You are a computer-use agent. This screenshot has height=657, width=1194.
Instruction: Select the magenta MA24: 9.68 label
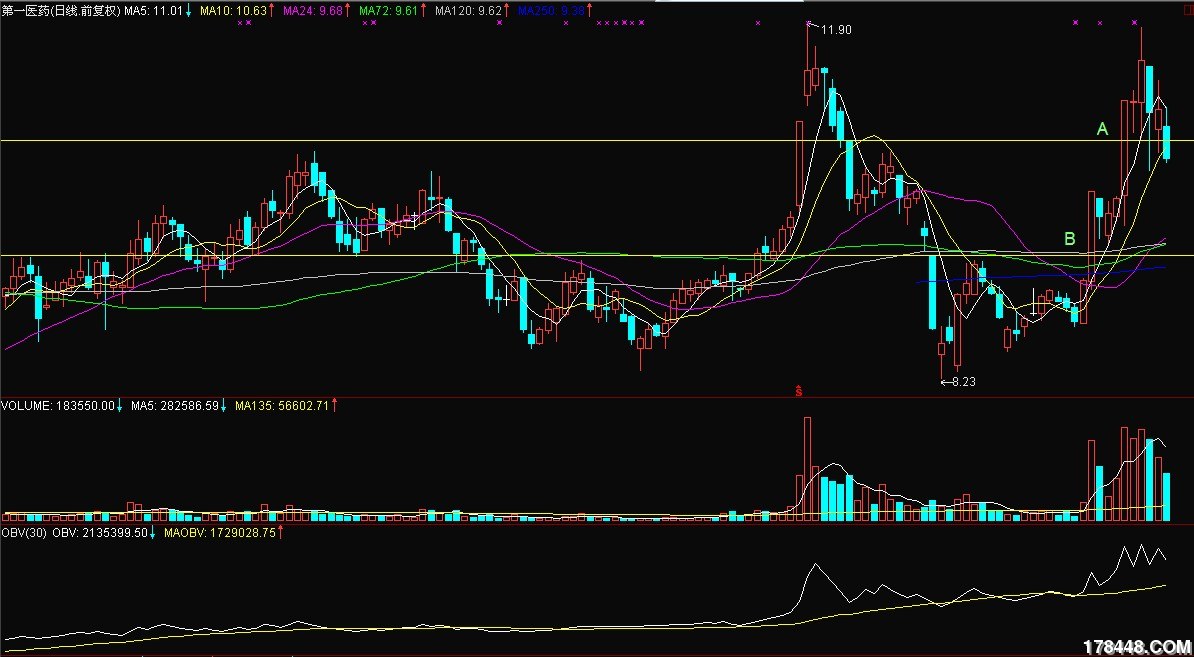pyautogui.click(x=311, y=10)
